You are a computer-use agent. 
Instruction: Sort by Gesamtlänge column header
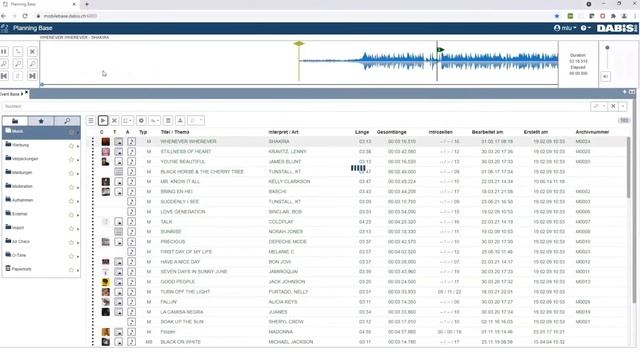[391, 132]
